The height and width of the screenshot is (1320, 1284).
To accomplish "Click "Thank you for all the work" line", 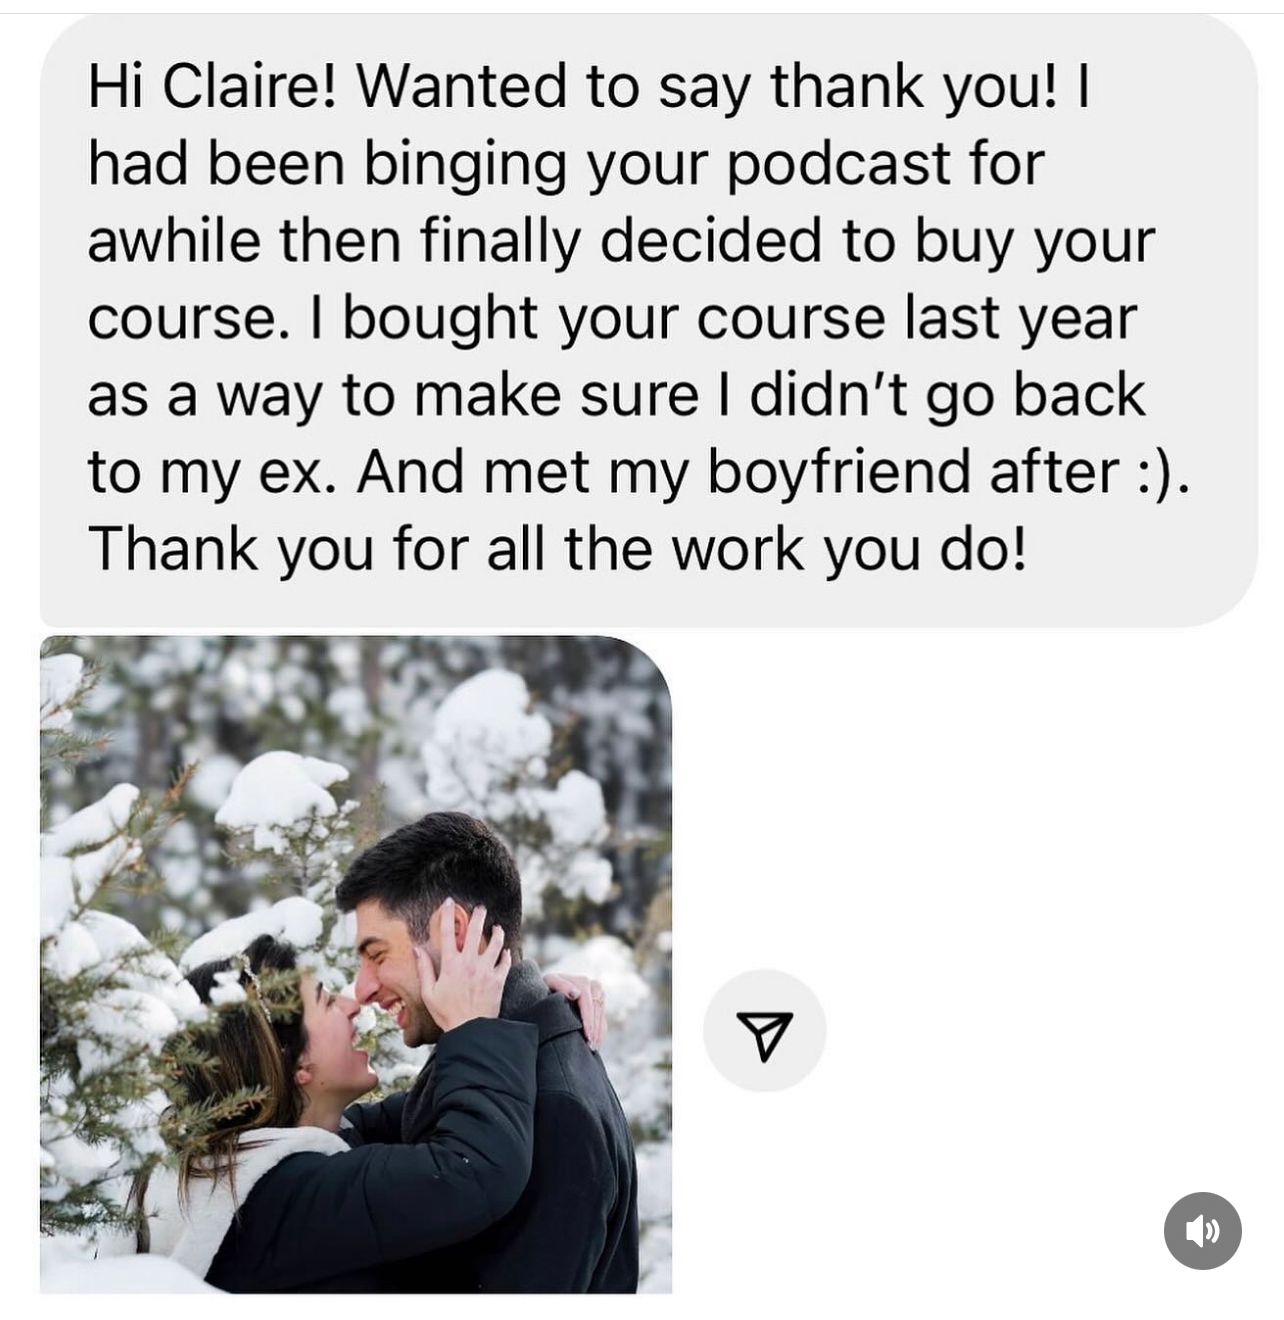I will tap(446, 549).
